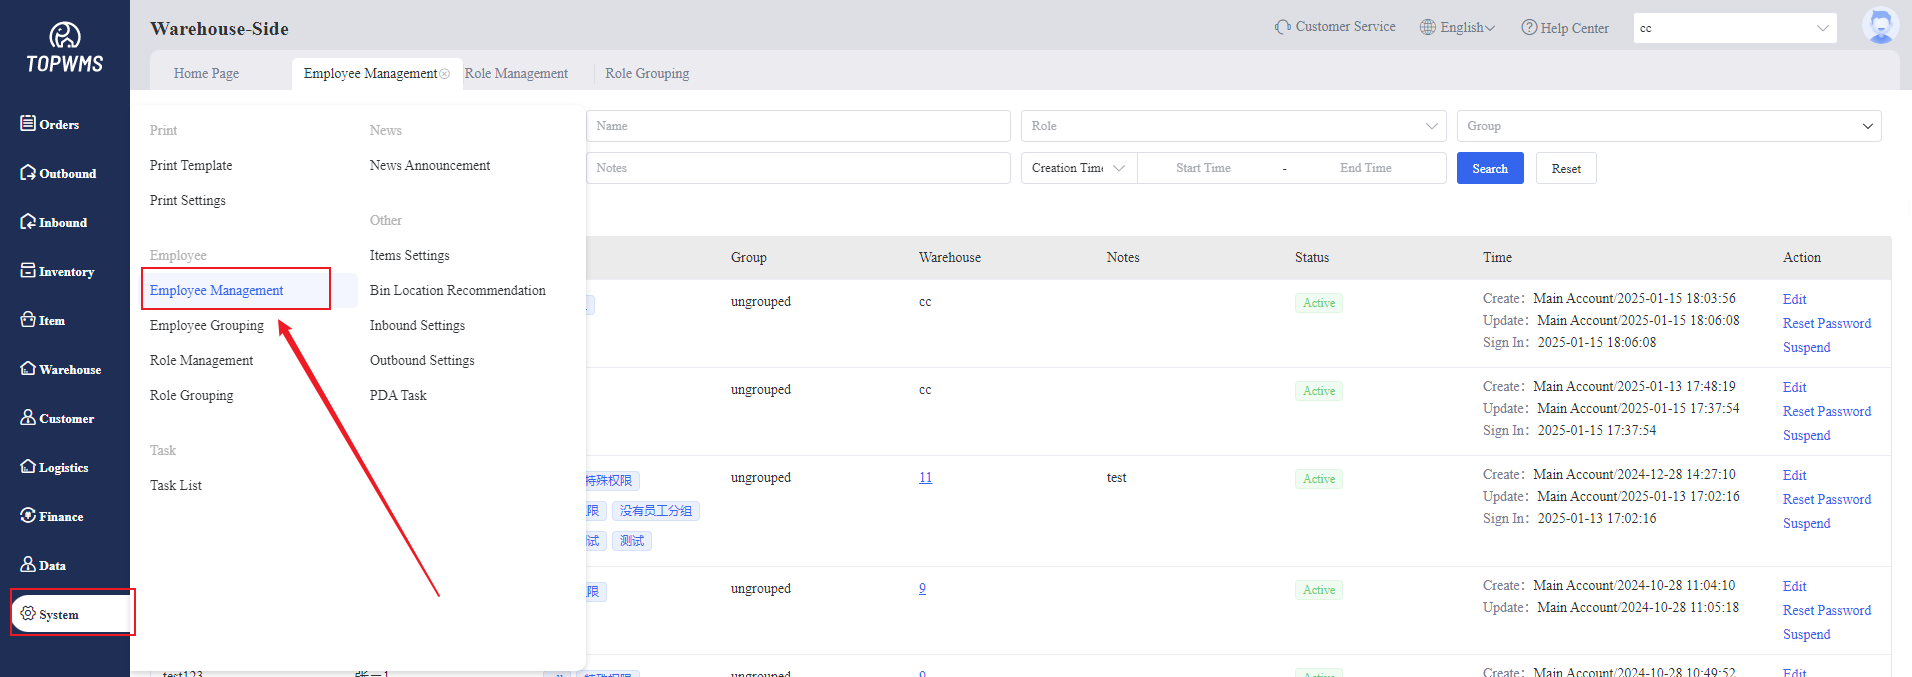Click the blue Search button
This screenshot has height=677, width=1912.
coord(1489,168)
